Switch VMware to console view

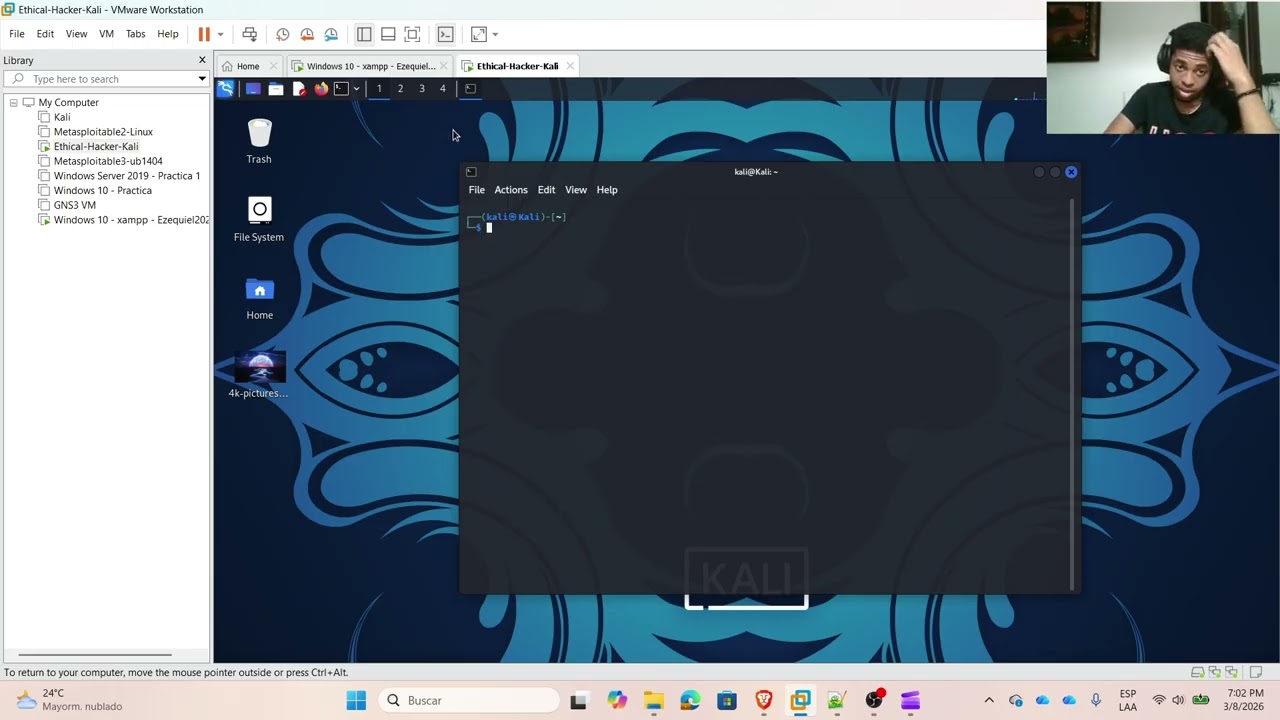[446, 34]
